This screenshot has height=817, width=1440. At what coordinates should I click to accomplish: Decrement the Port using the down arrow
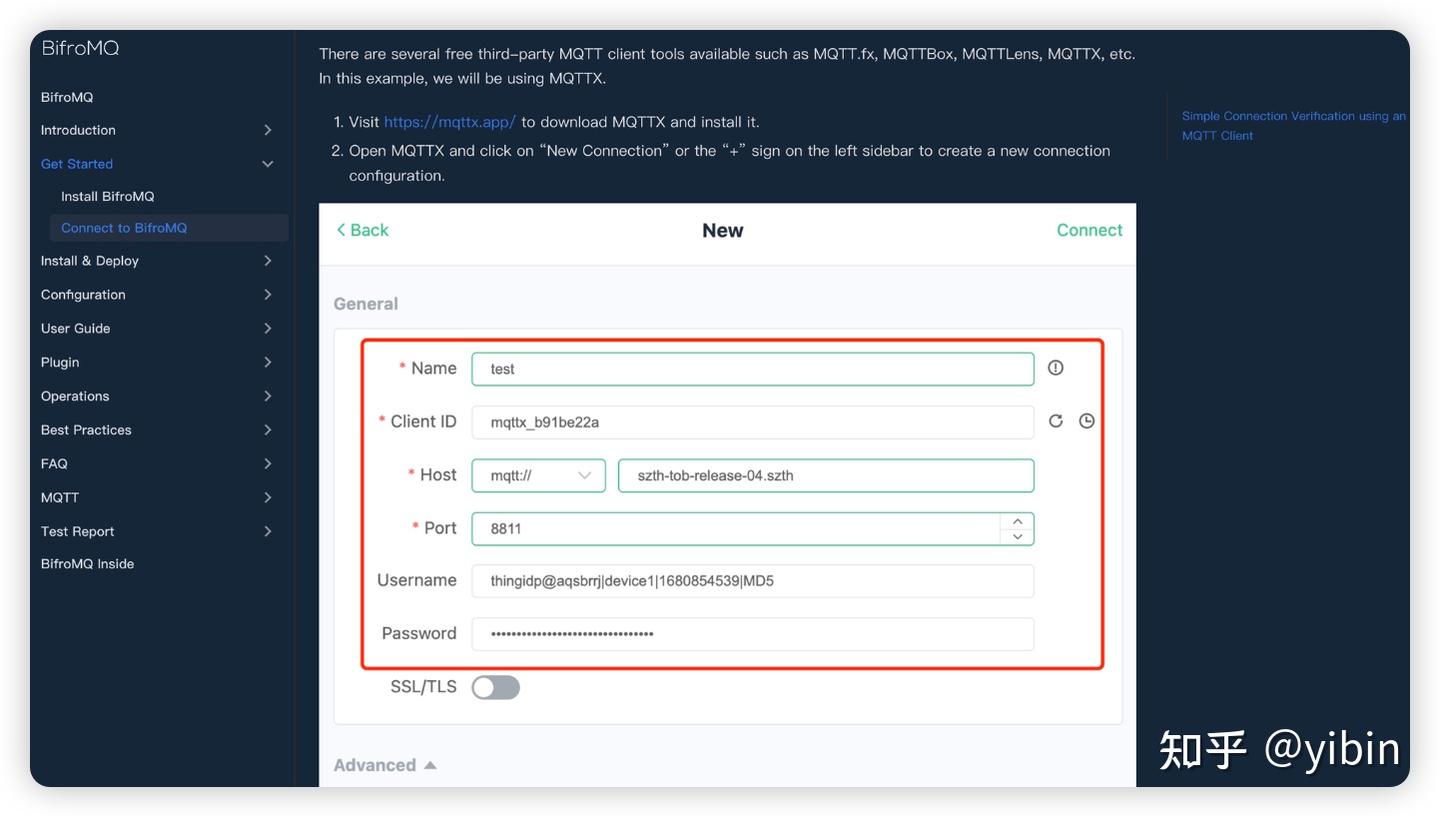[1017, 537]
